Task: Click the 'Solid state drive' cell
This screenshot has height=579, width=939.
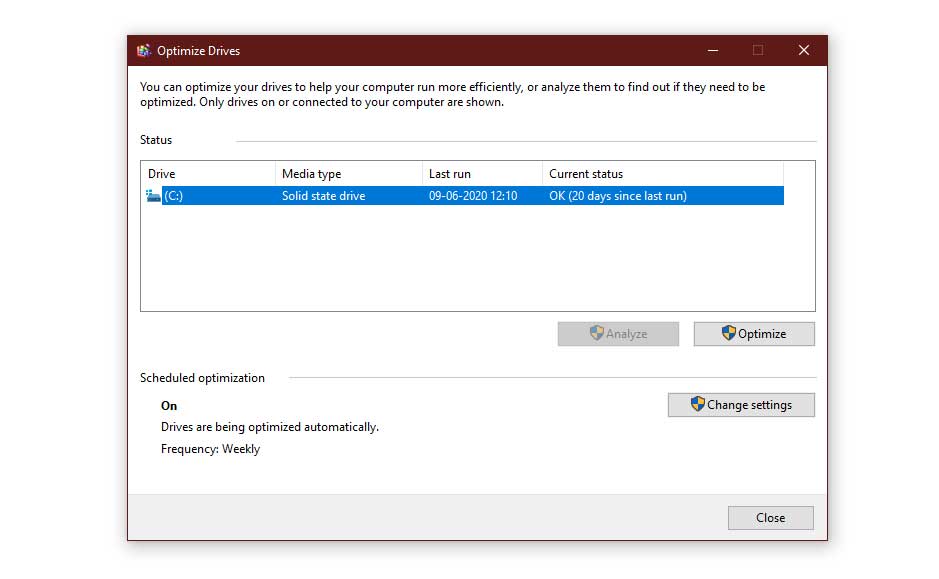Action: click(x=323, y=196)
